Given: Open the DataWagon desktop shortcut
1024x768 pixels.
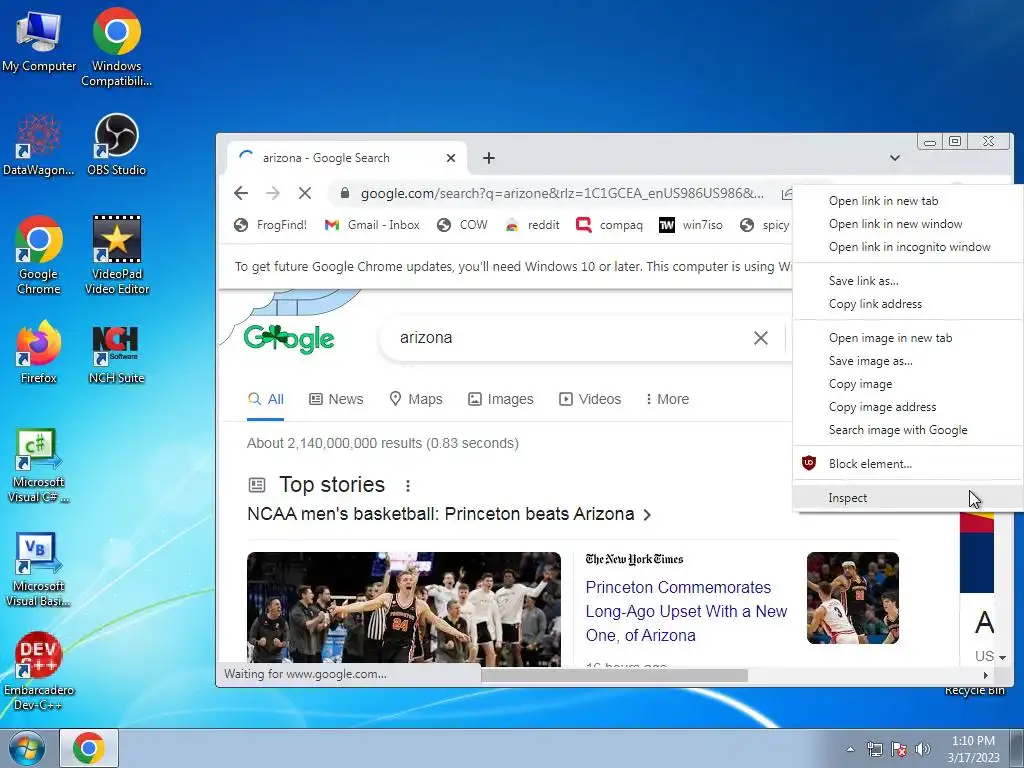Looking at the screenshot, I should (39, 145).
